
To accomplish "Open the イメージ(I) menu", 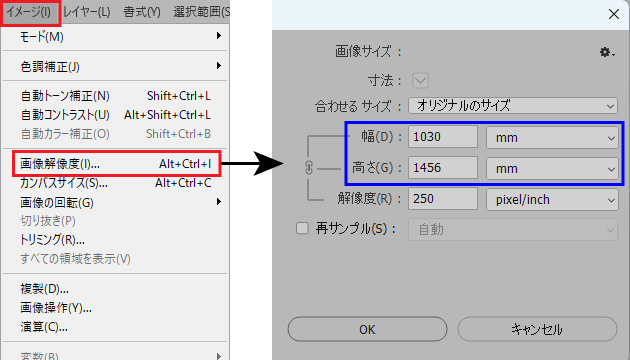I will 29,12.
